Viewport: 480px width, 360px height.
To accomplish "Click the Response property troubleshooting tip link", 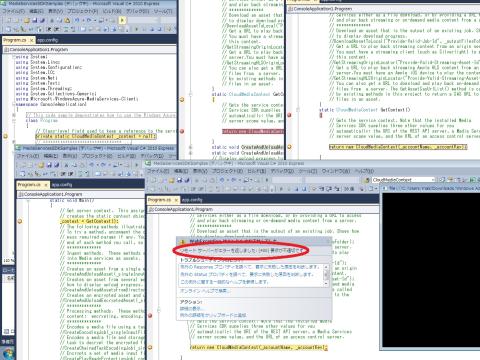I will pos(250,267).
